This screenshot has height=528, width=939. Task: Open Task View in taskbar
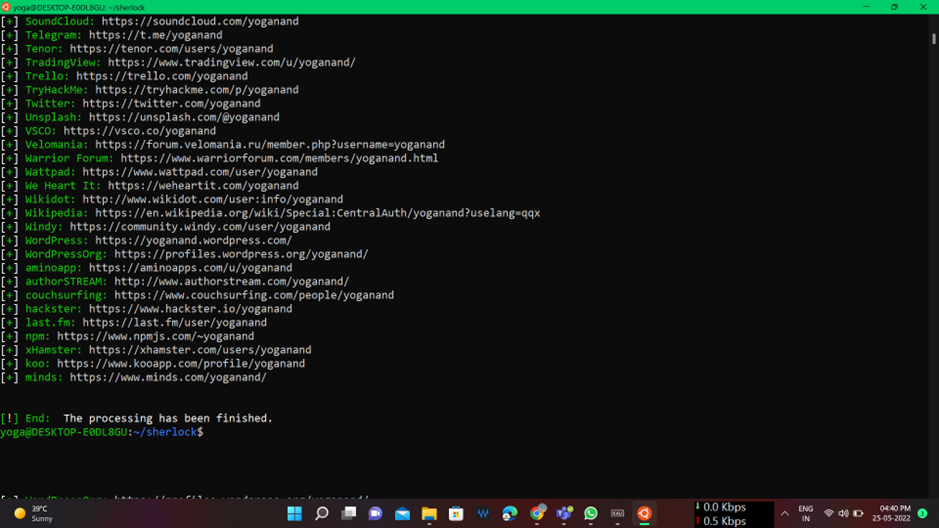(x=349, y=514)
